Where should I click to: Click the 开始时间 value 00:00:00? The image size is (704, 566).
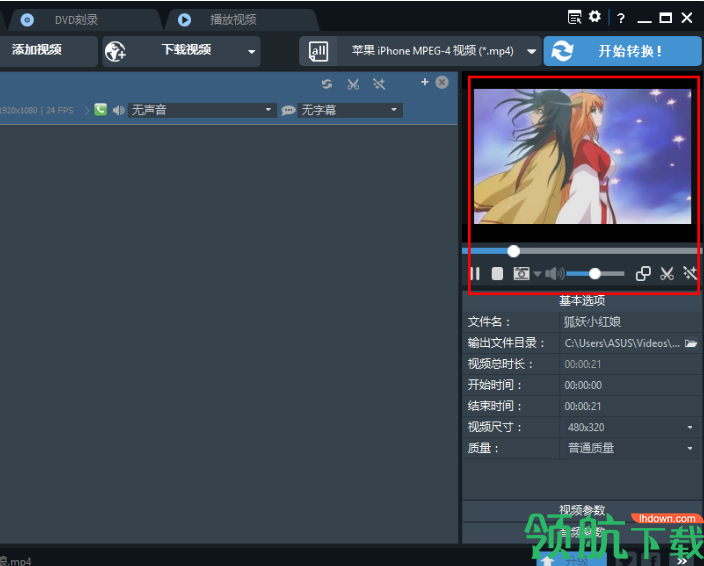tap(583, 385)
